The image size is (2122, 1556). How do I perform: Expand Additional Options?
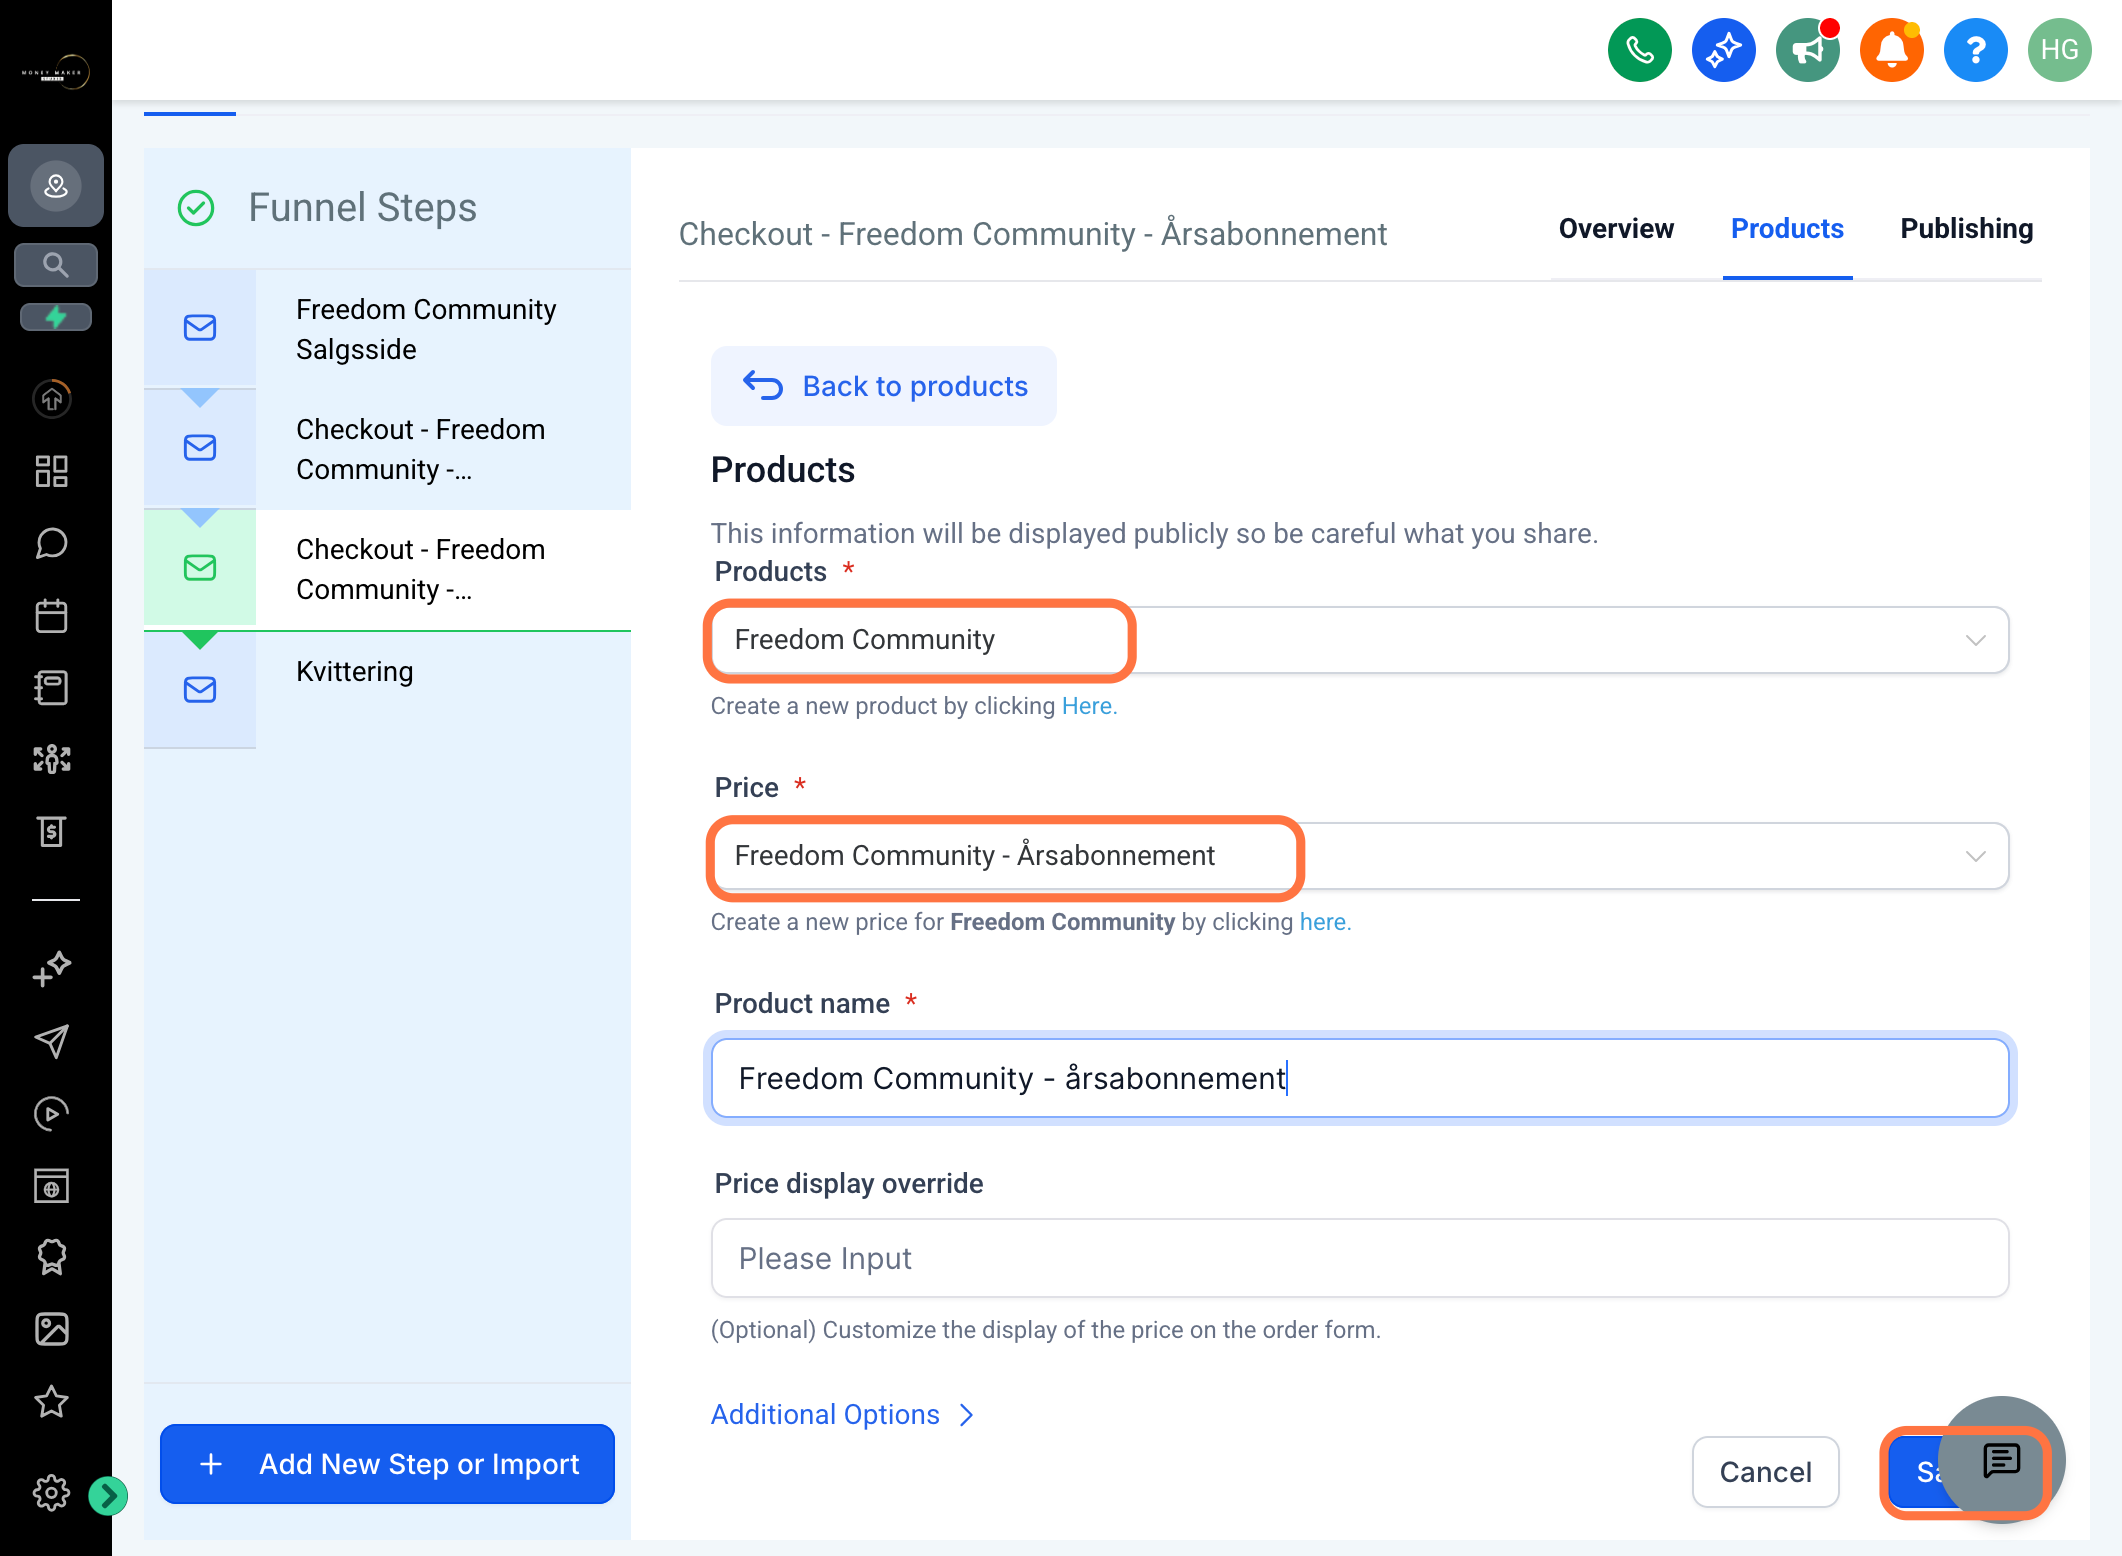[x=842, y=1414]
